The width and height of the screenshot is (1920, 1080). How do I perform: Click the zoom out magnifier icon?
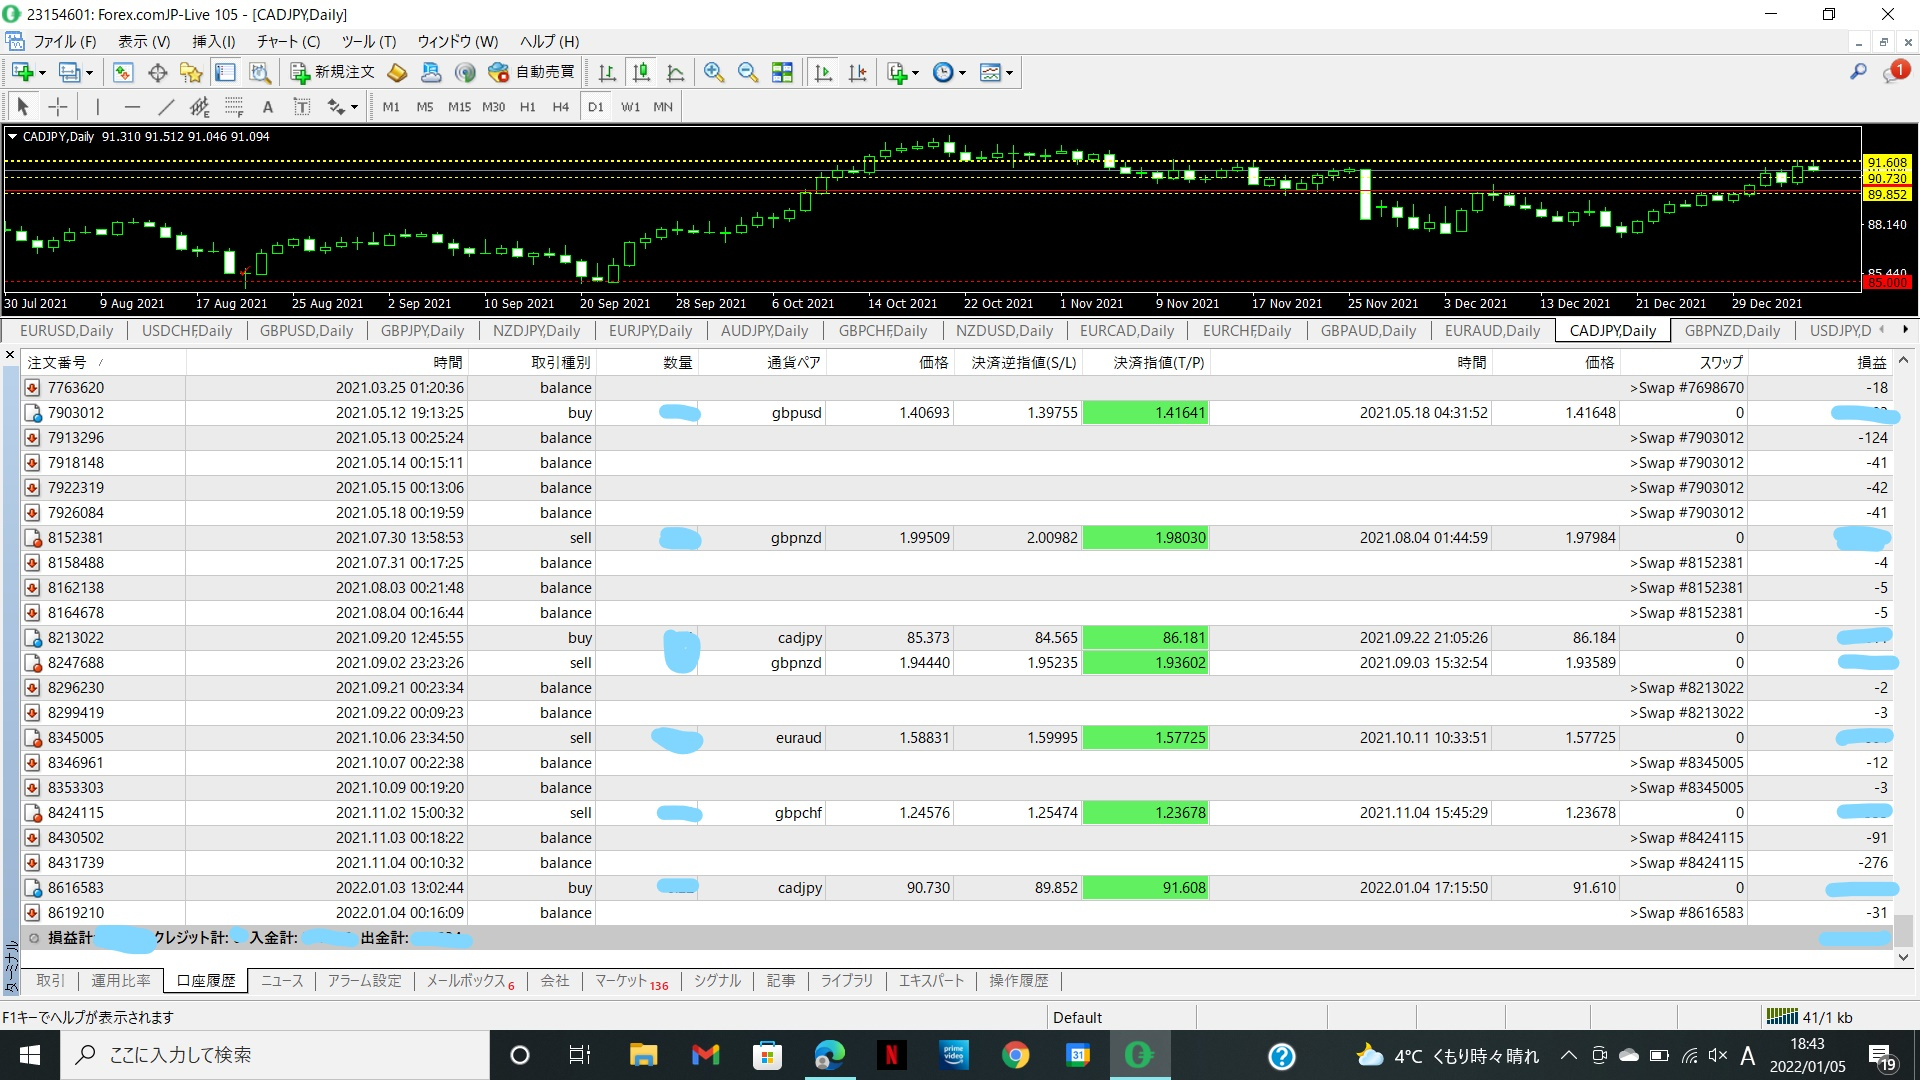point(747,72)
